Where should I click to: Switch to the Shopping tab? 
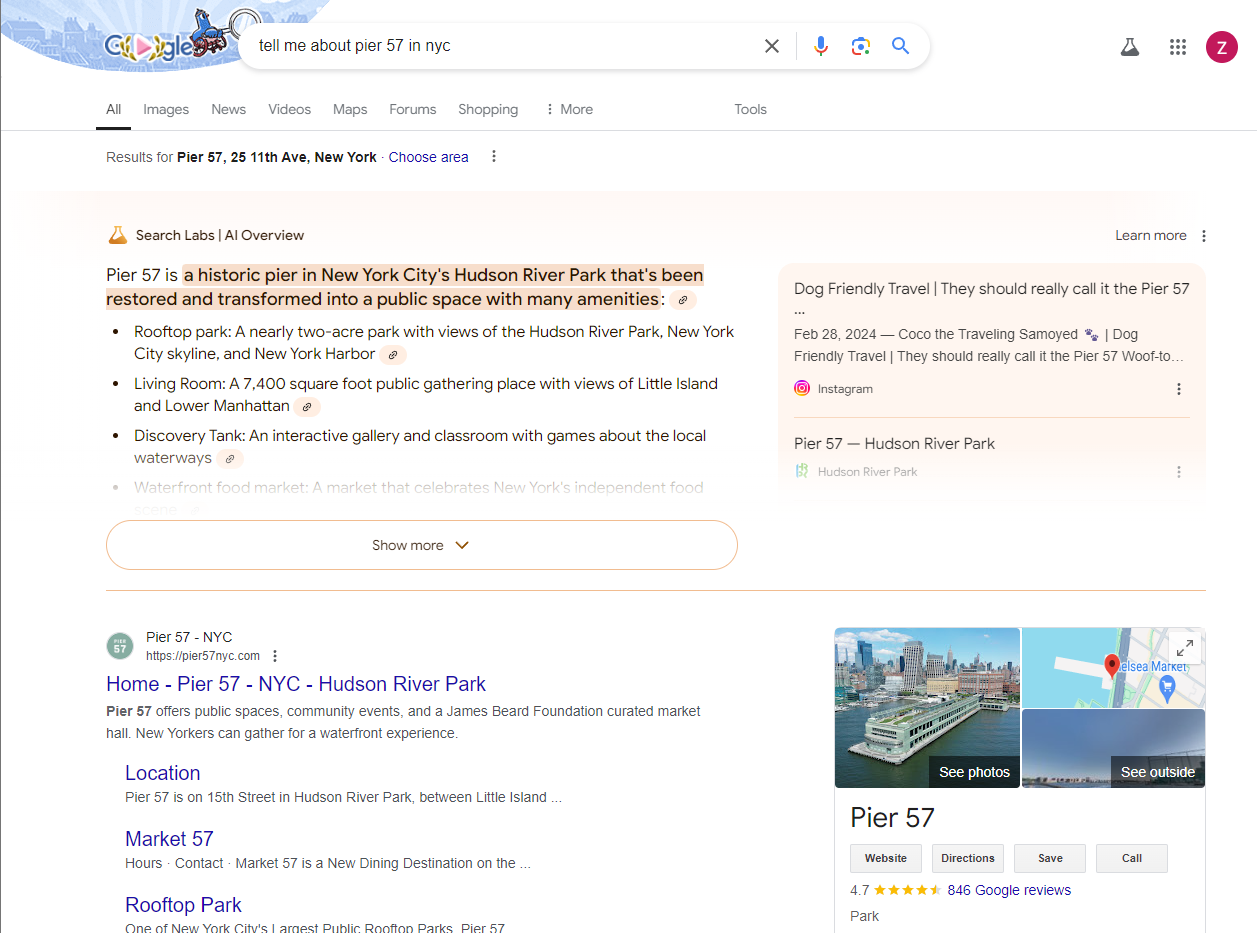click(488, 109)
